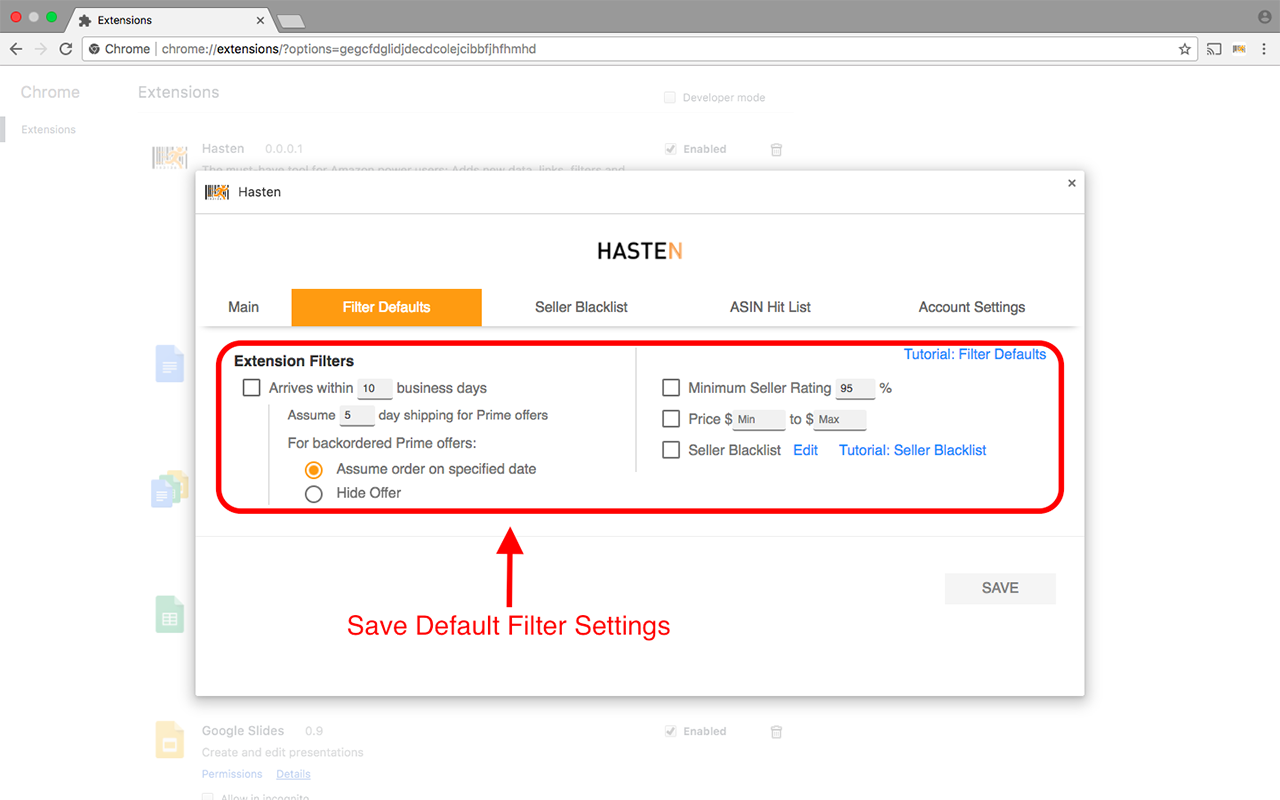1280x800 pixels.
Task: Click the Details link under Google Slides
Action: tap(293, 774)
